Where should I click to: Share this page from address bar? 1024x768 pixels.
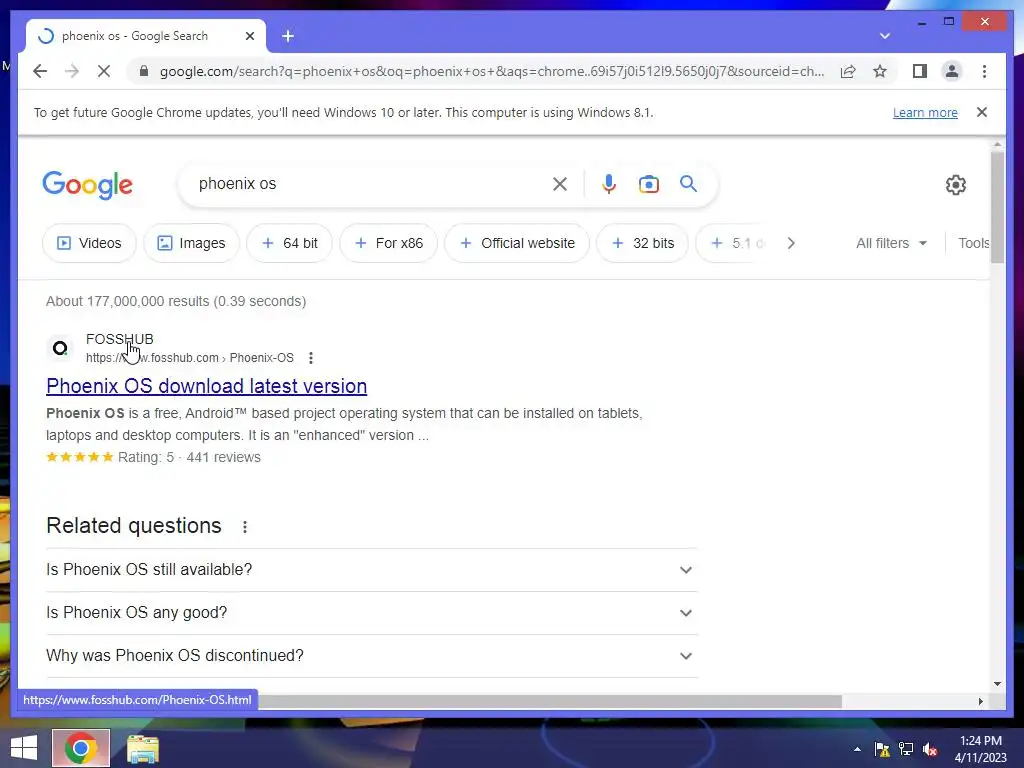click(x=848, y=71)
